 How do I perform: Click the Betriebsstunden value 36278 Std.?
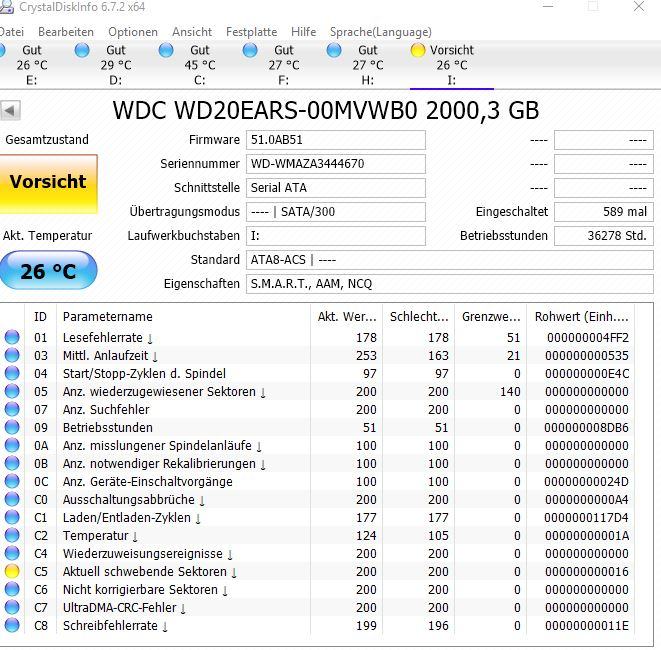[604, 236]
